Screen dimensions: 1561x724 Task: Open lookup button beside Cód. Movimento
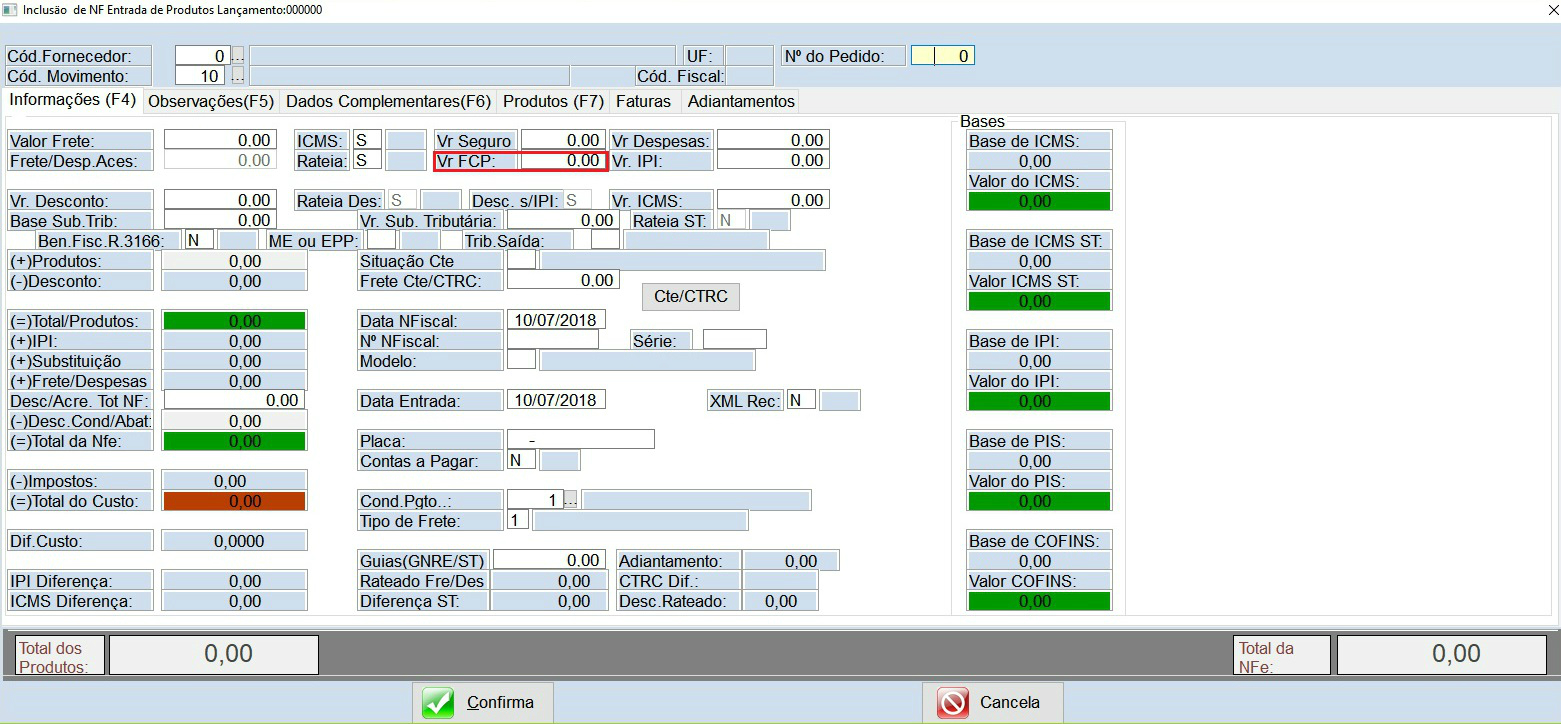tap(238, 76)
